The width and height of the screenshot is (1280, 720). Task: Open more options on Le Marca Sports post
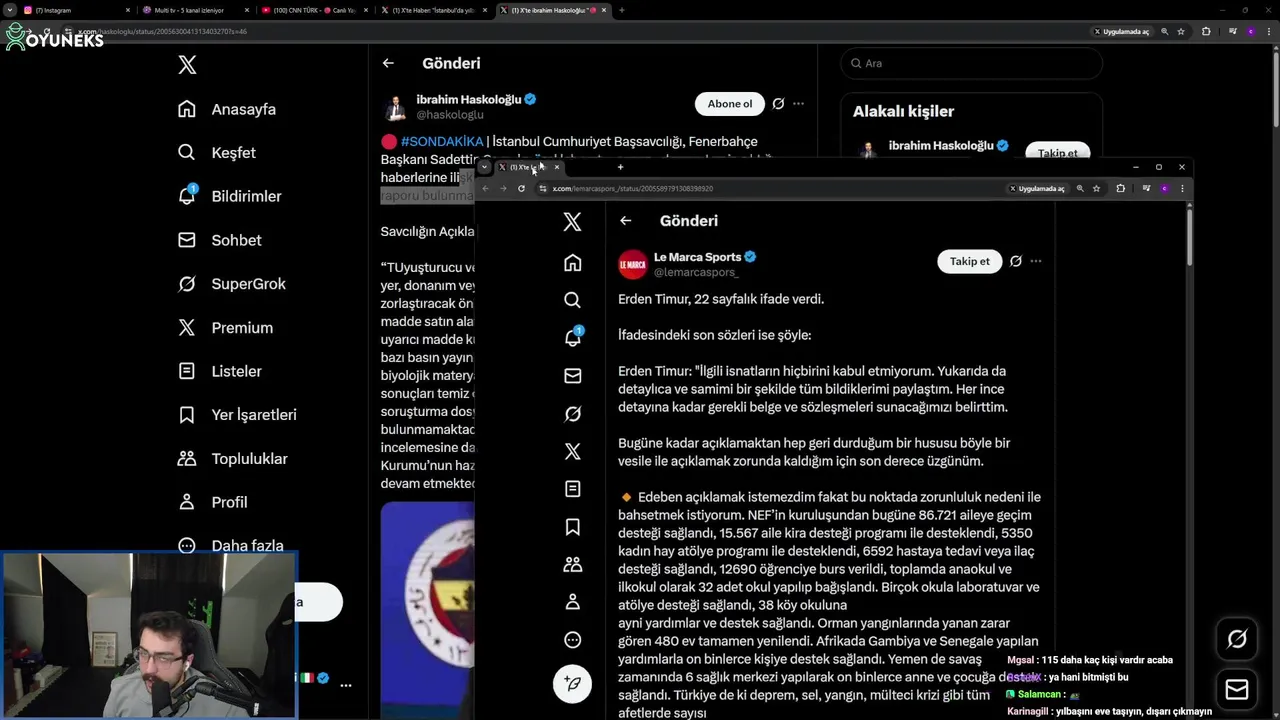click(1035, 261)
